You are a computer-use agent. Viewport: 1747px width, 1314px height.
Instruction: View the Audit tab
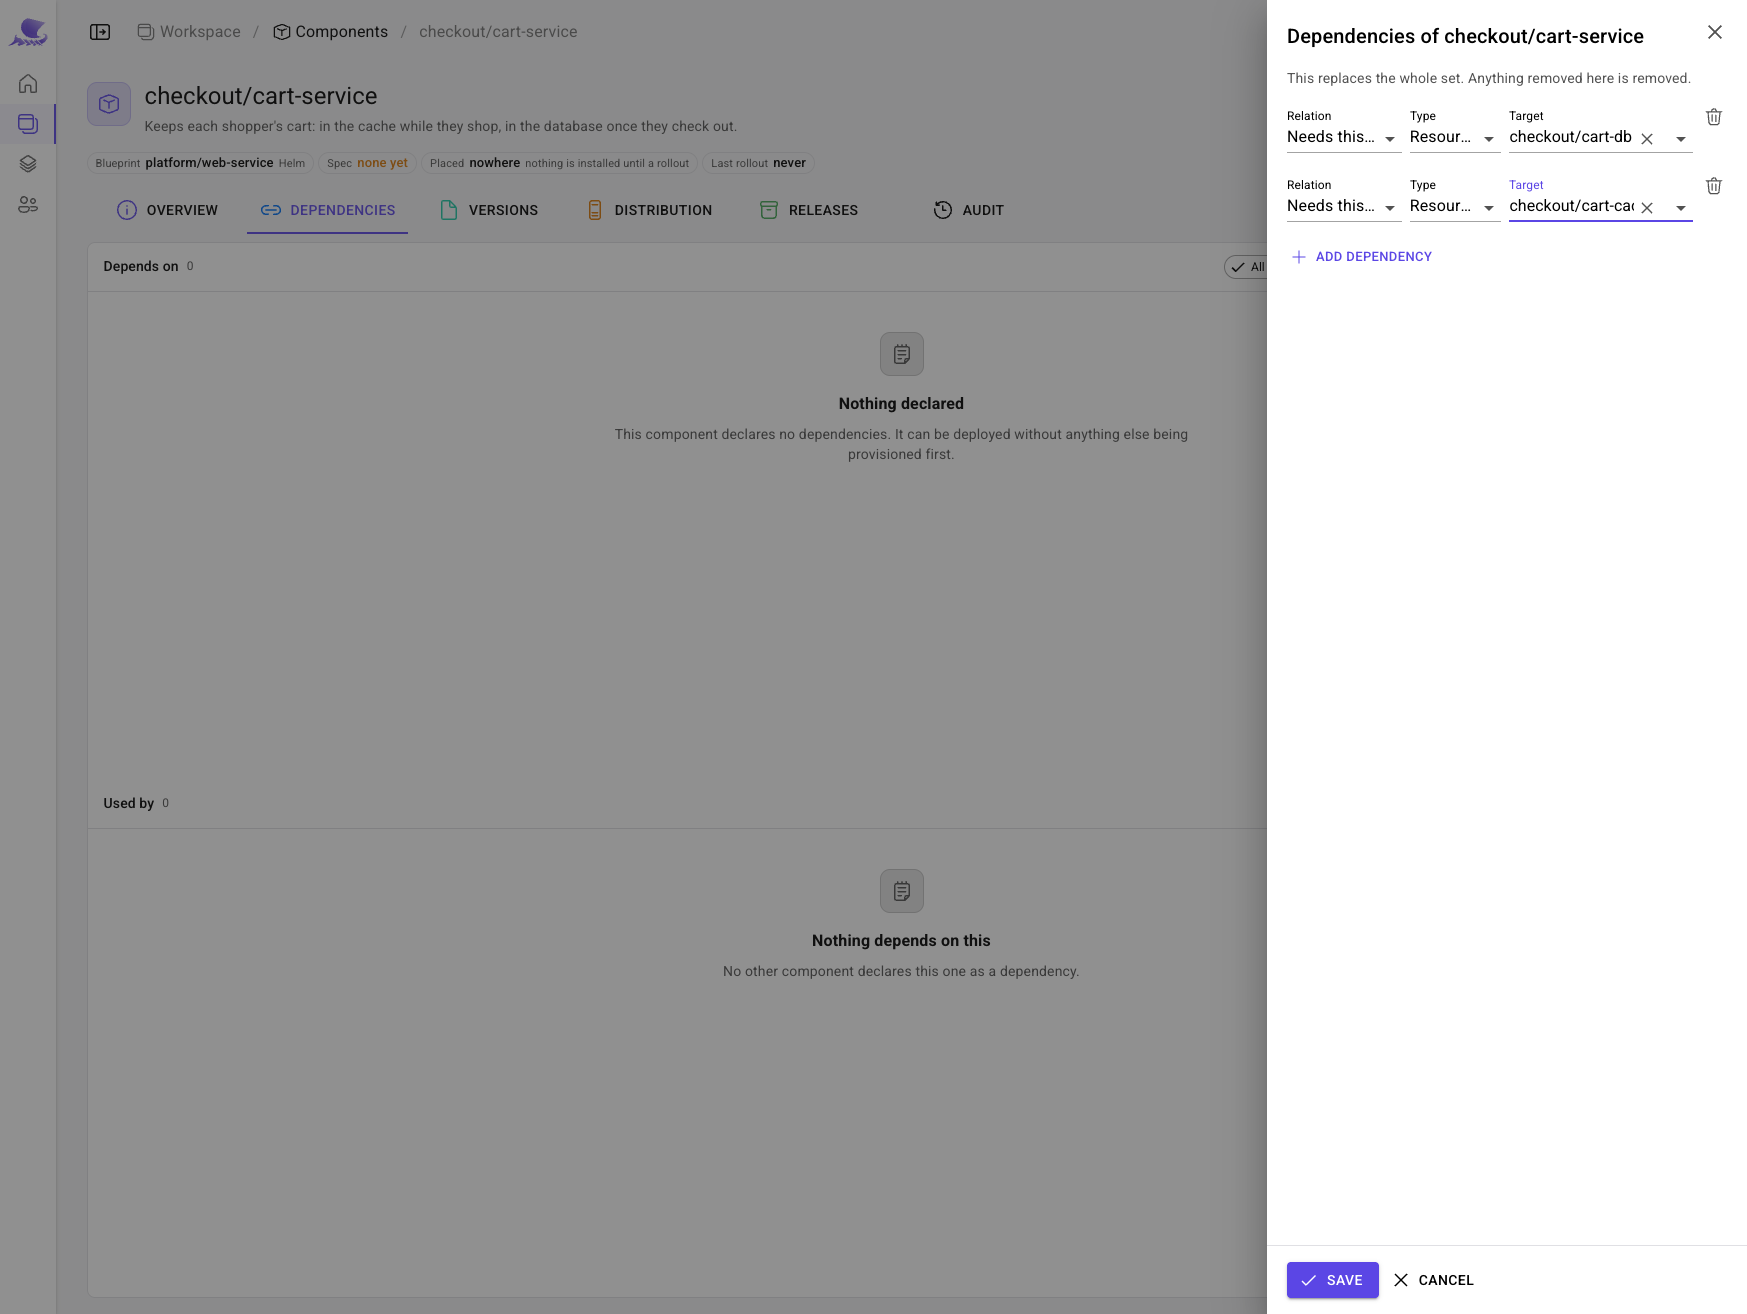click(968, 210)
